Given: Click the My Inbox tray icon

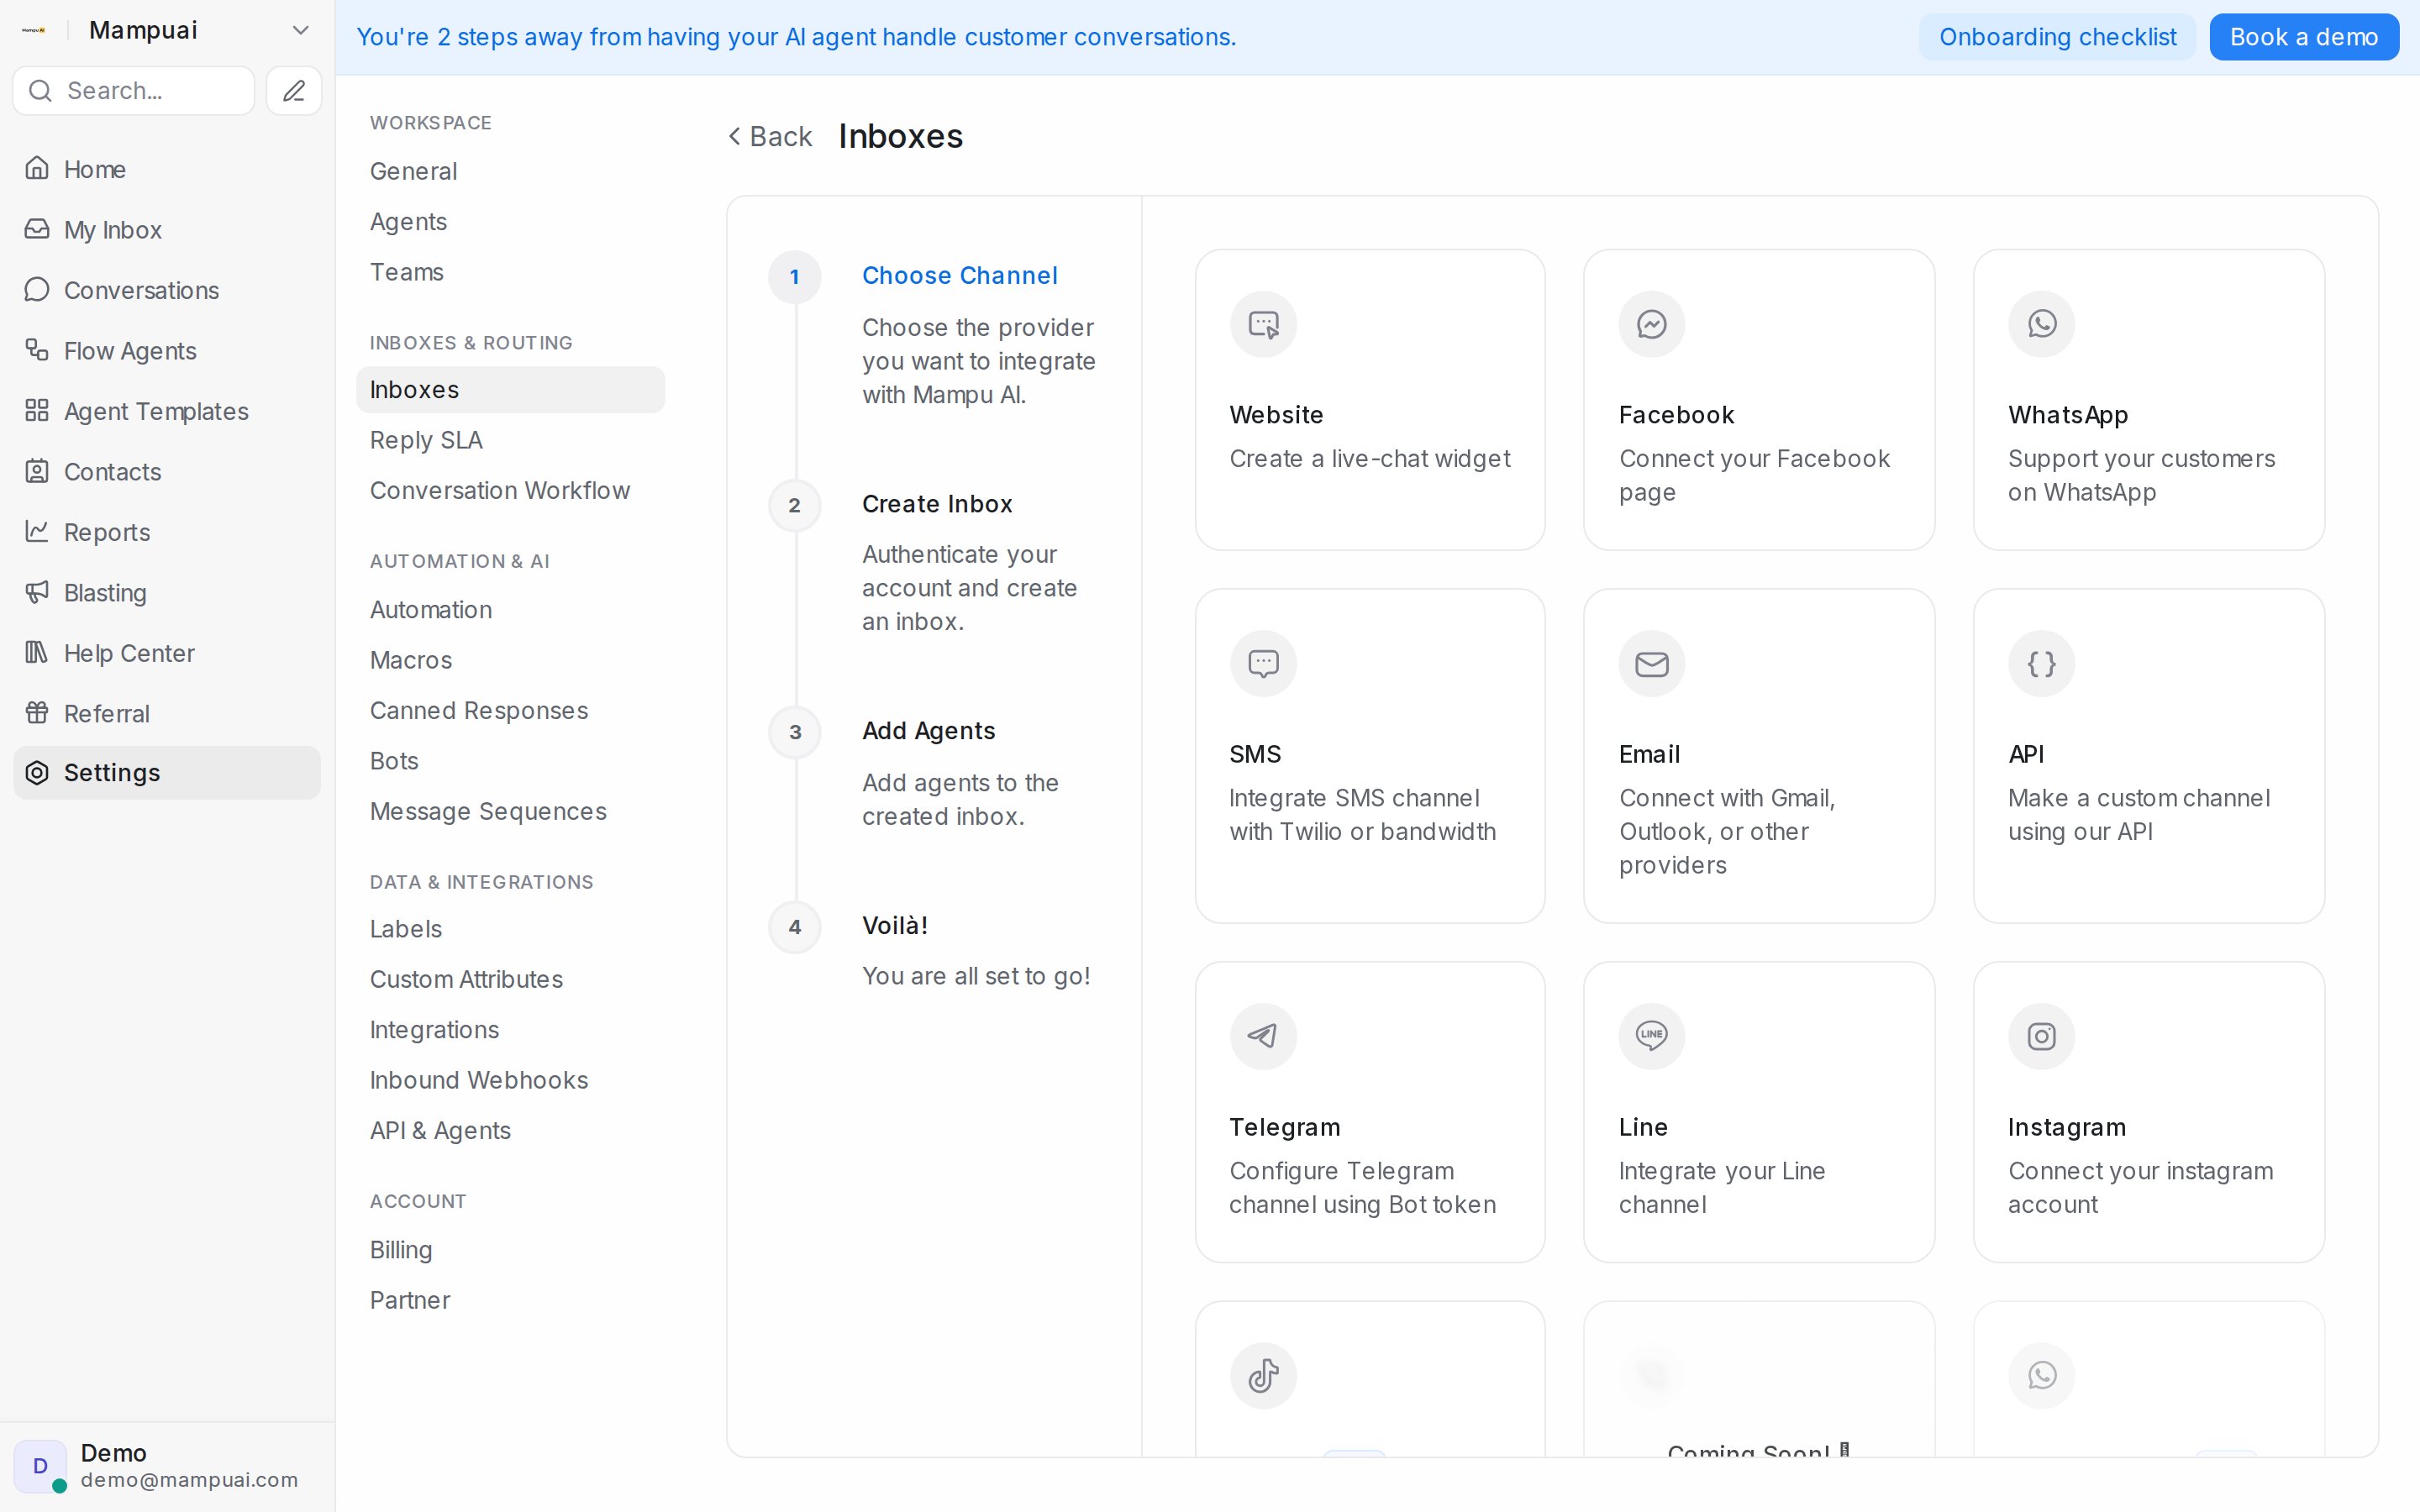Looking at the screenshot, I should (37, 230).
